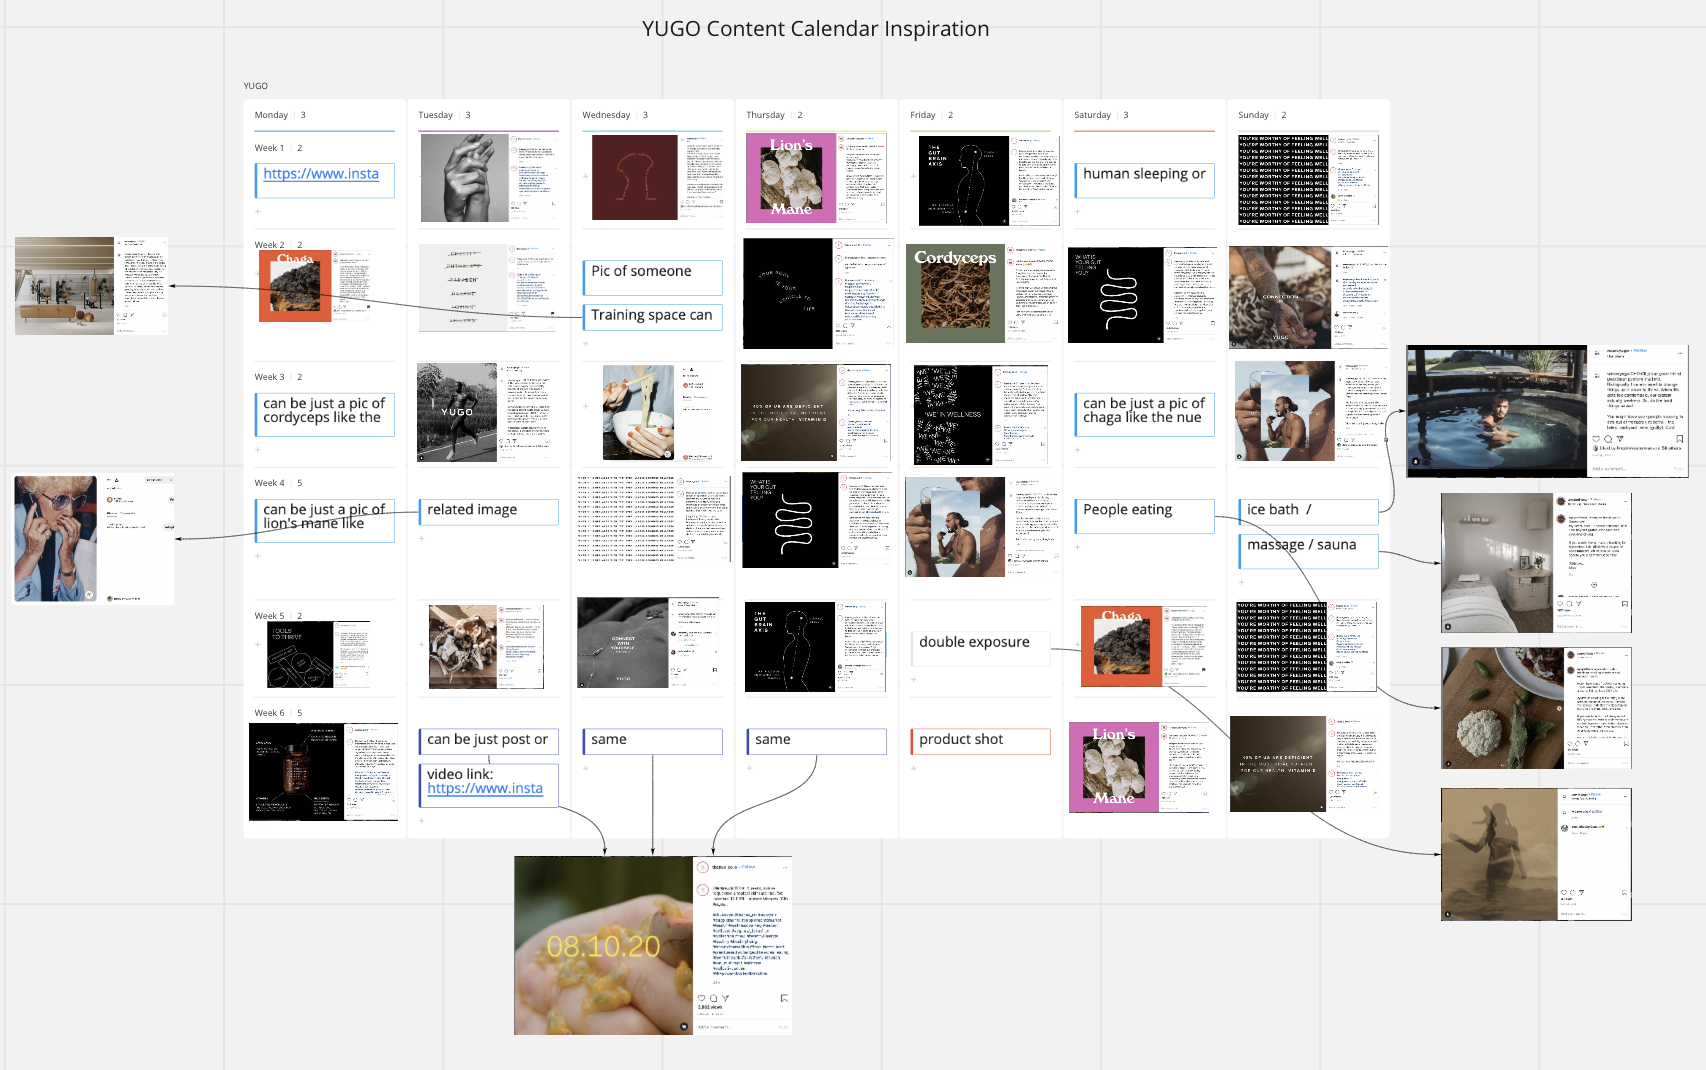Select the Chaga image in Monday Week 2
The width and height of the screenshot is (1706, 1070).
pos(314,286)
